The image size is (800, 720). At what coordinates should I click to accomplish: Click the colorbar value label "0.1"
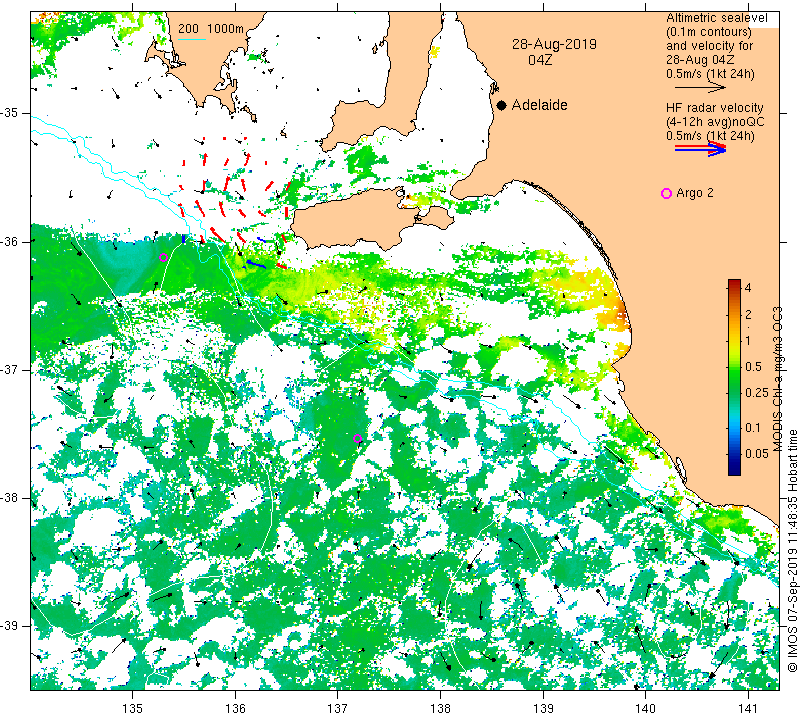coord(753,428)
